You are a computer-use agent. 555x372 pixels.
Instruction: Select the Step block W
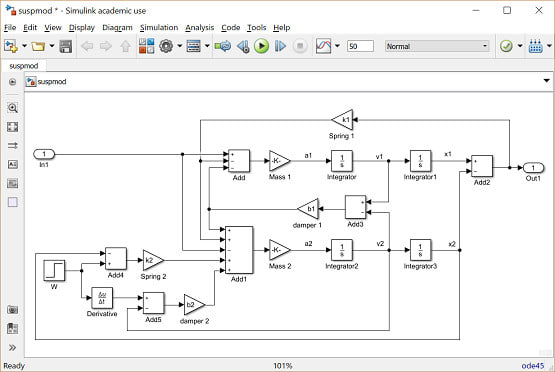[x=54, y=270]
